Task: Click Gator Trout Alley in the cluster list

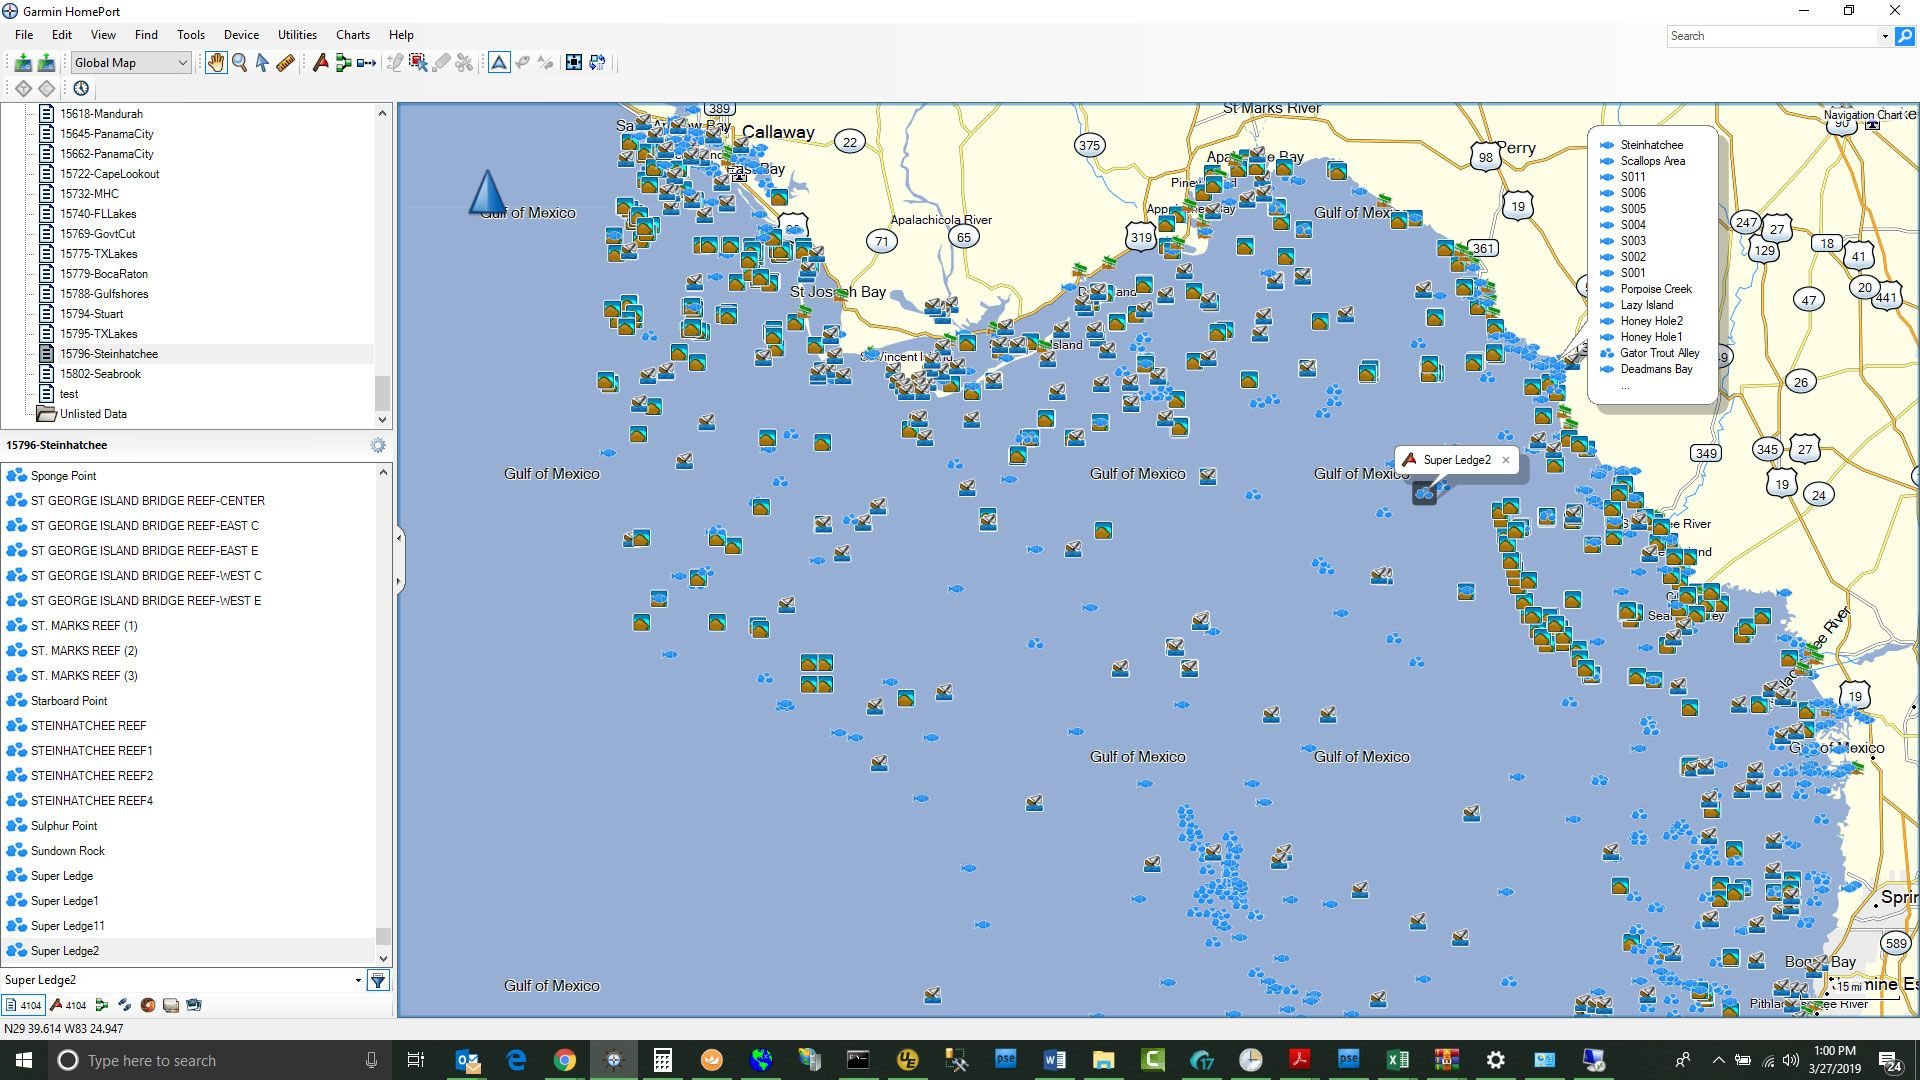Action: [x=1659, y=353]
